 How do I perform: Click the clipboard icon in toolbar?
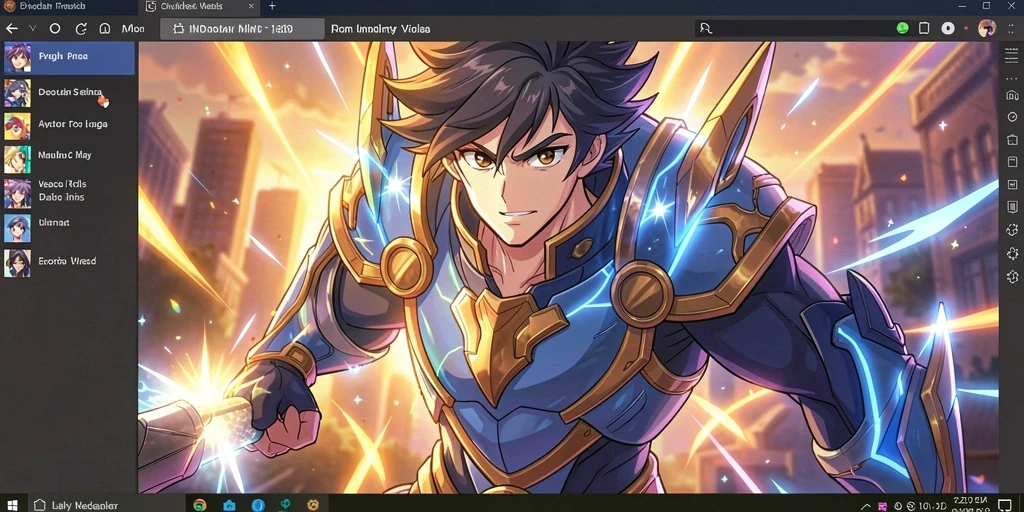pyautogui.click(x=924, y=28)
